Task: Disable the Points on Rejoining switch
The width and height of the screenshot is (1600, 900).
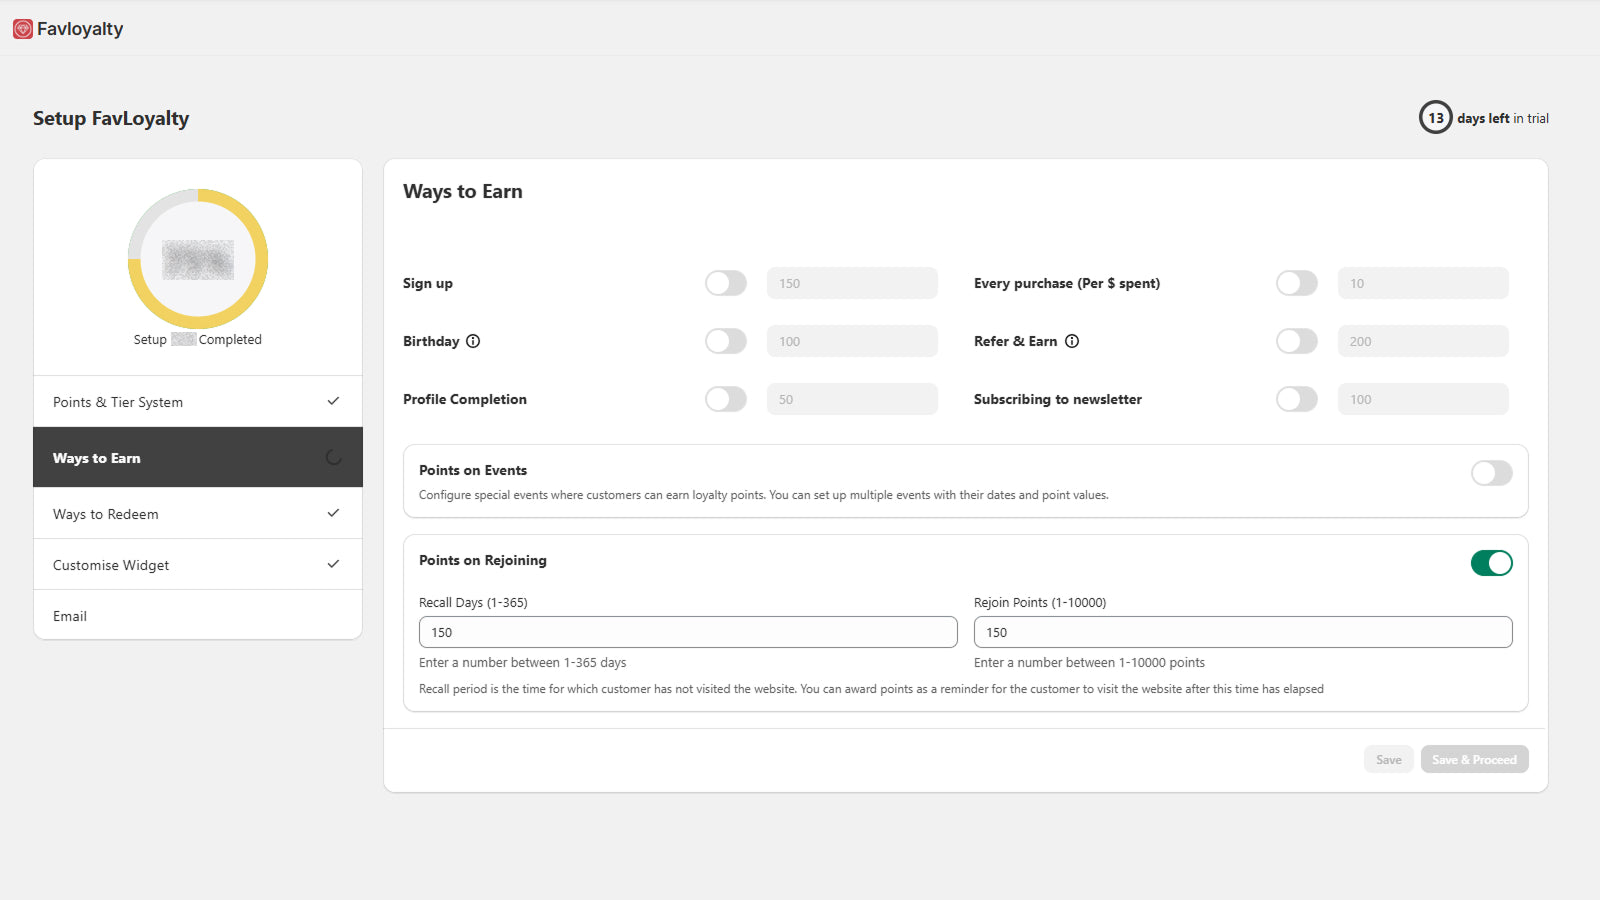Action: coord(1491,563)
